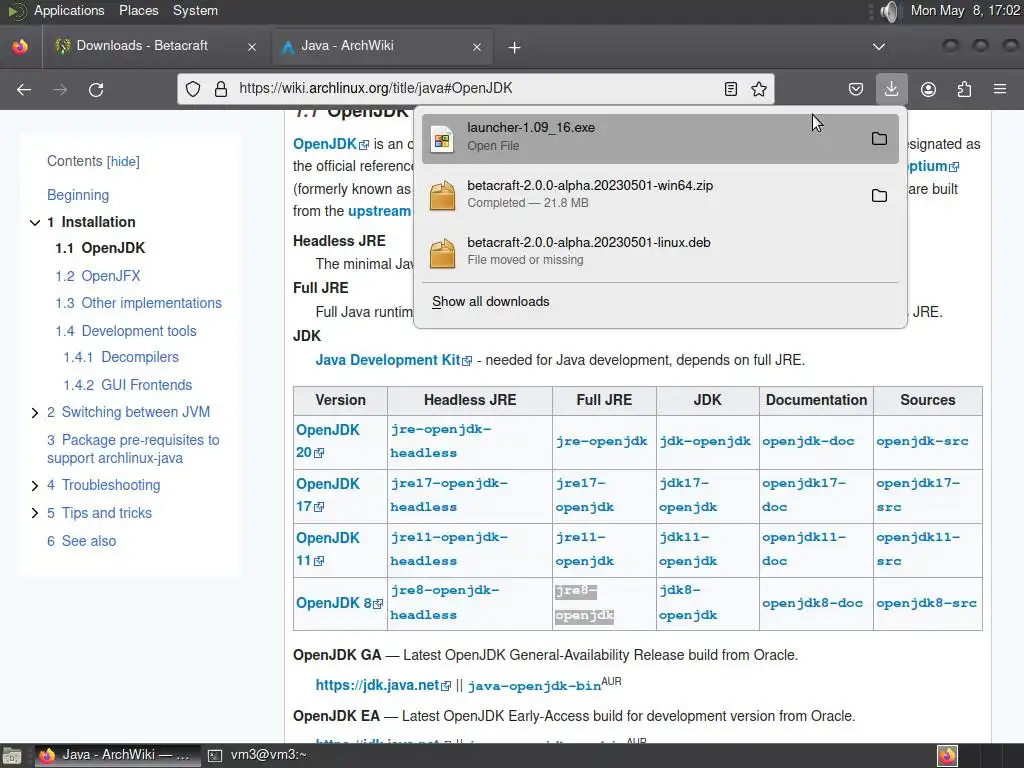Open the Java Development Kit link

(x=393, y=360)
